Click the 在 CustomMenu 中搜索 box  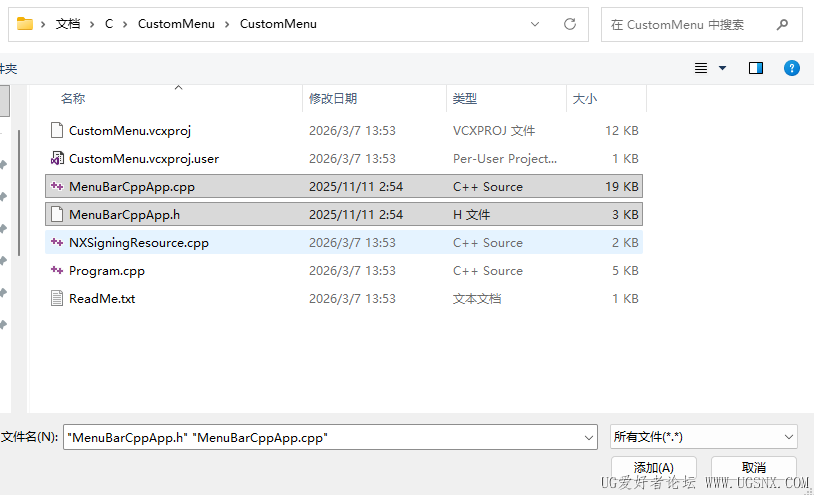click(x=701, y=24)
